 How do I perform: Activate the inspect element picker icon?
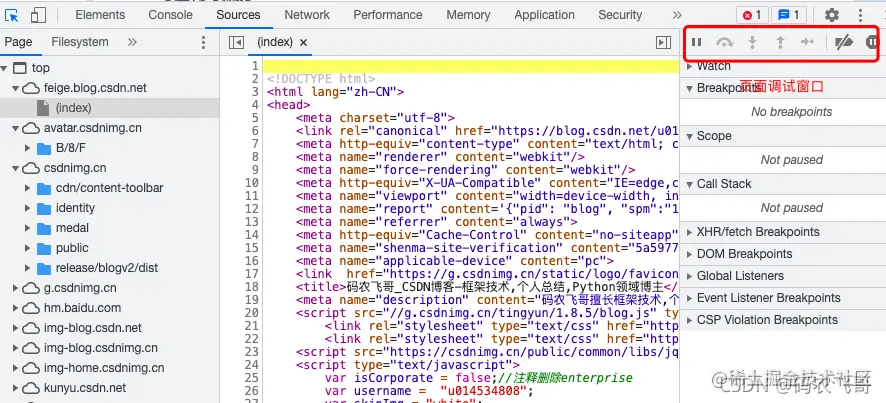click(x=12, y=15)
